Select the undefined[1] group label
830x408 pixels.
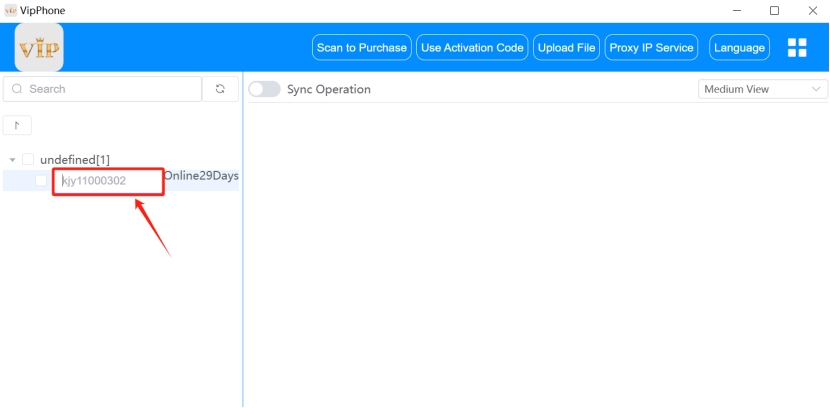pos(75,160)
